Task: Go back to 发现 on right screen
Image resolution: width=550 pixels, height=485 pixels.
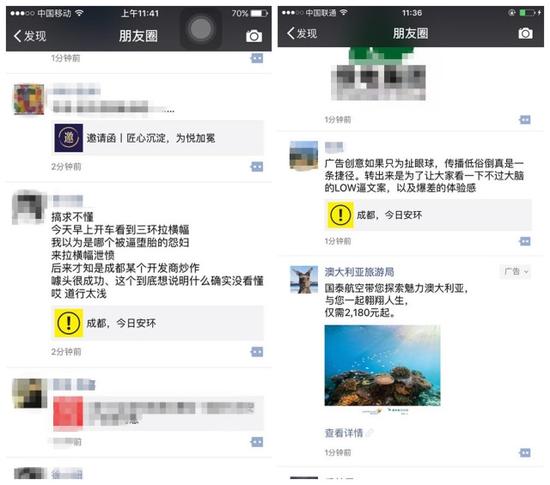Action: [302, 33]
